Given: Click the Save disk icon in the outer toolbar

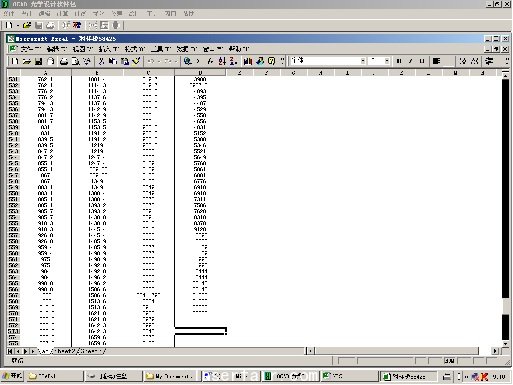Looking at the screenshot, I should coord(39,25).
